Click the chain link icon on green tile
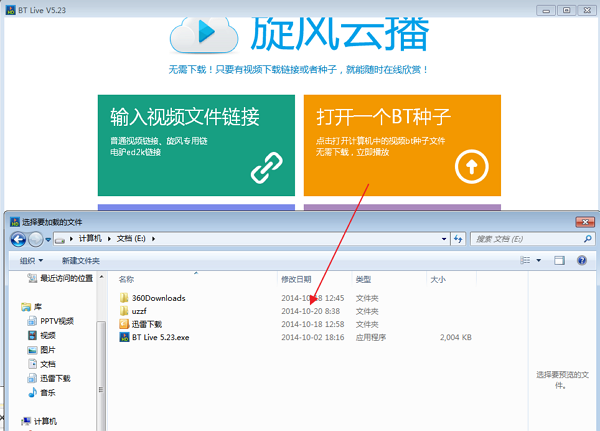Image resolution: width=600 pixels, height=431 pixels. tap(267, 168)
